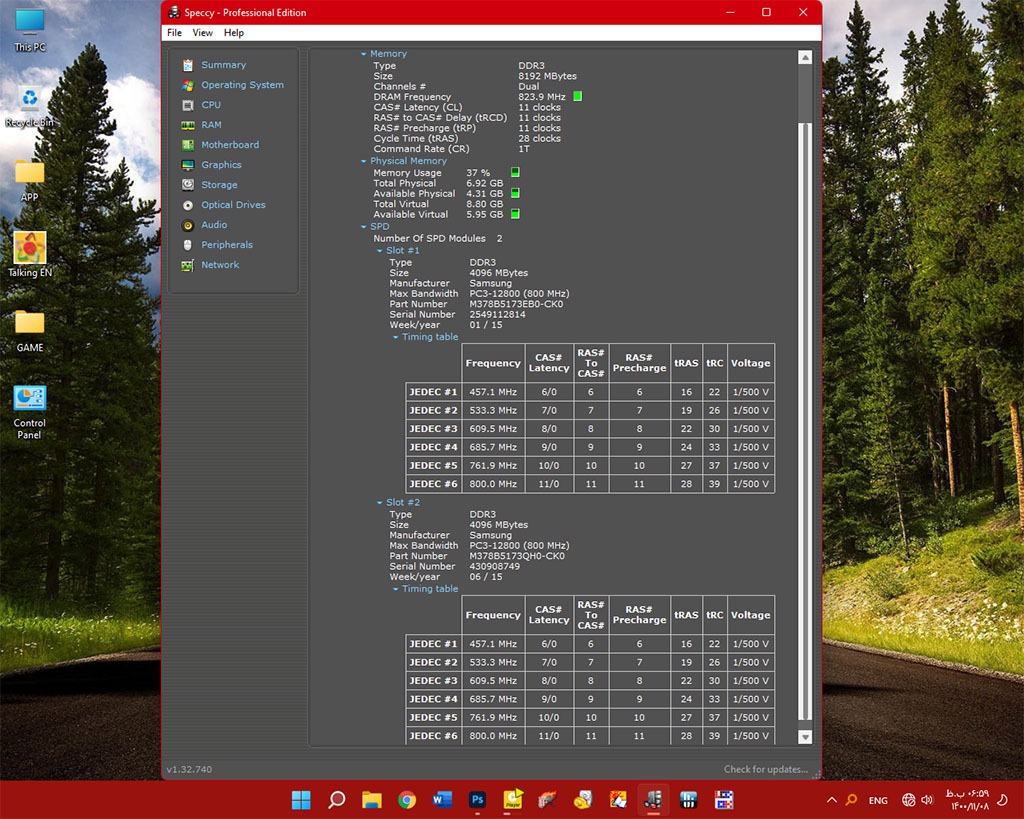Open the taskbar clock and date

[x=967, y=800]
